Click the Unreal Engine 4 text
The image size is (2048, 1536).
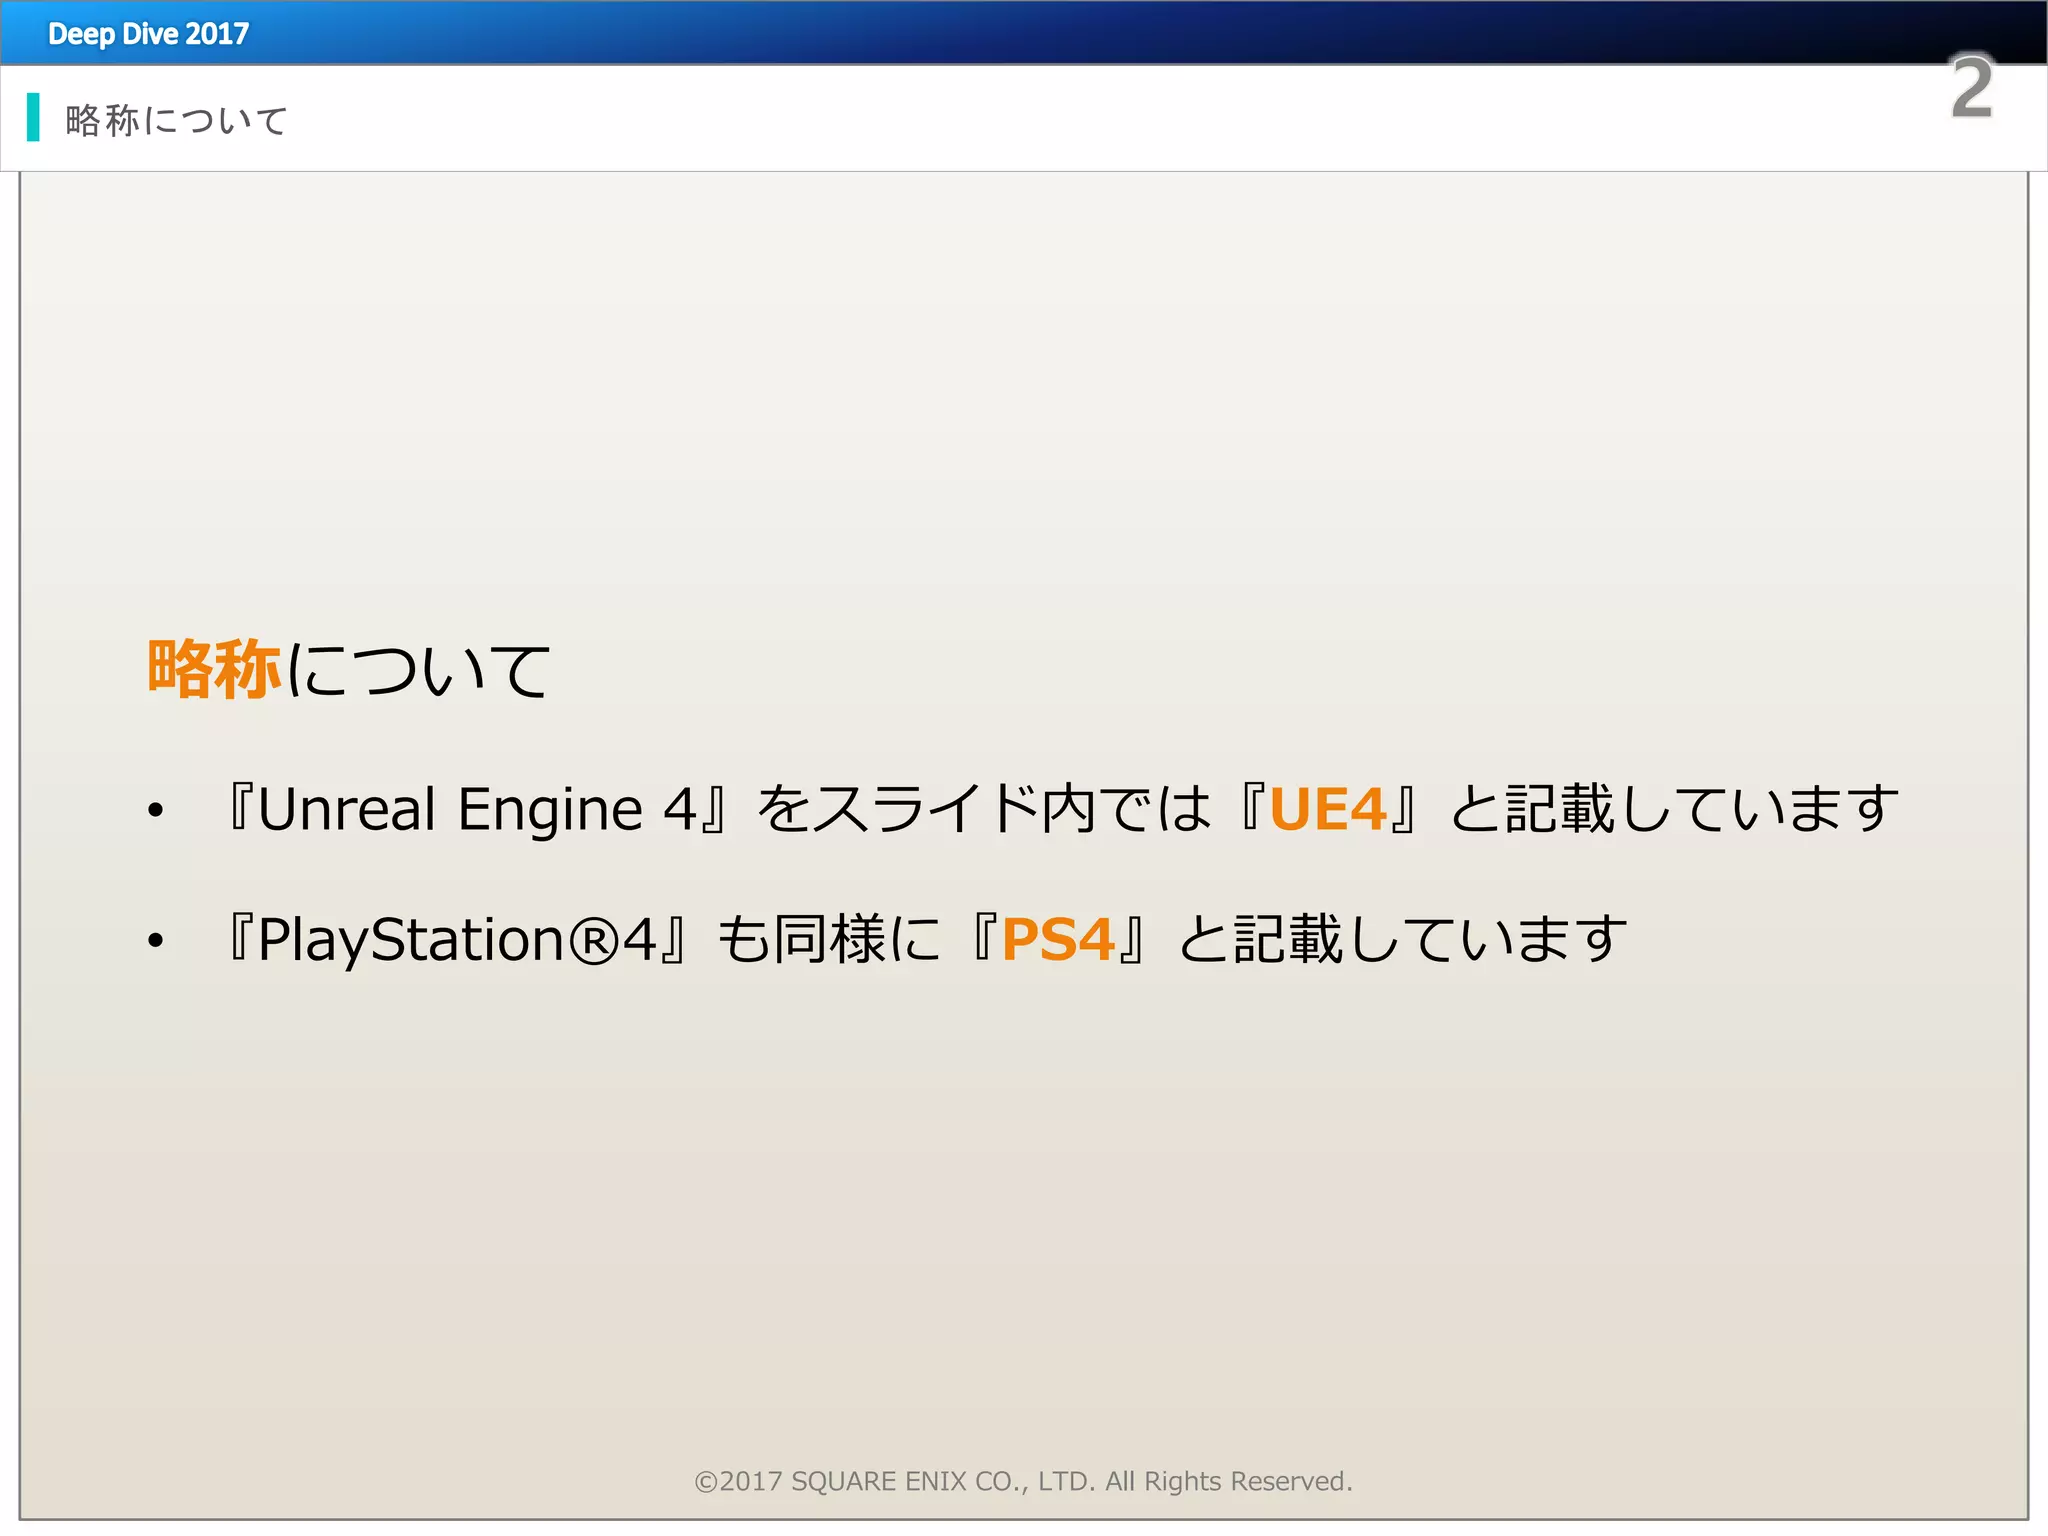pyautogui.click(x=477, y=809)
